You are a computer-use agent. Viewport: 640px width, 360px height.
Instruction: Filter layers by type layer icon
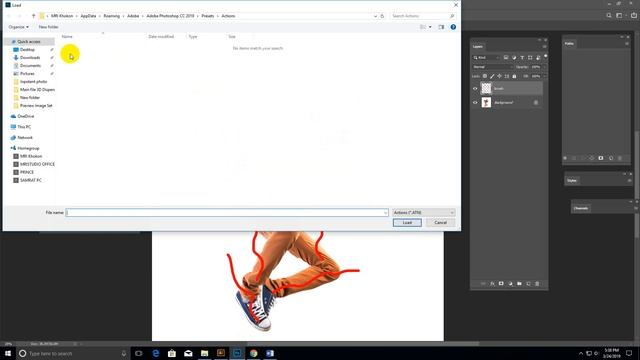click(x=522, y=58)
